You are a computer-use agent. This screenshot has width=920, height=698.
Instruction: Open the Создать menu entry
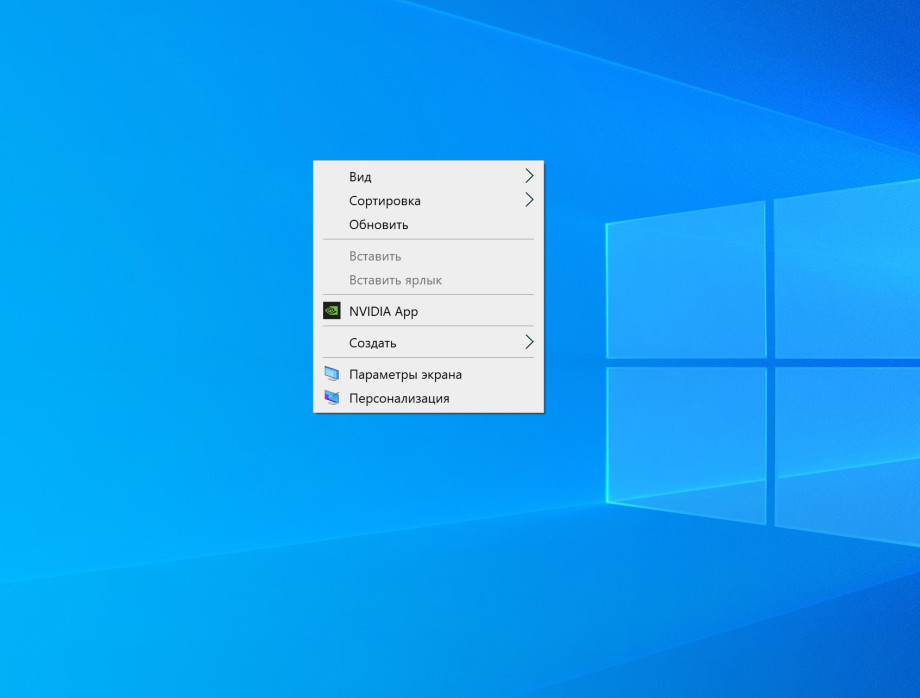[x=372, y=343]
